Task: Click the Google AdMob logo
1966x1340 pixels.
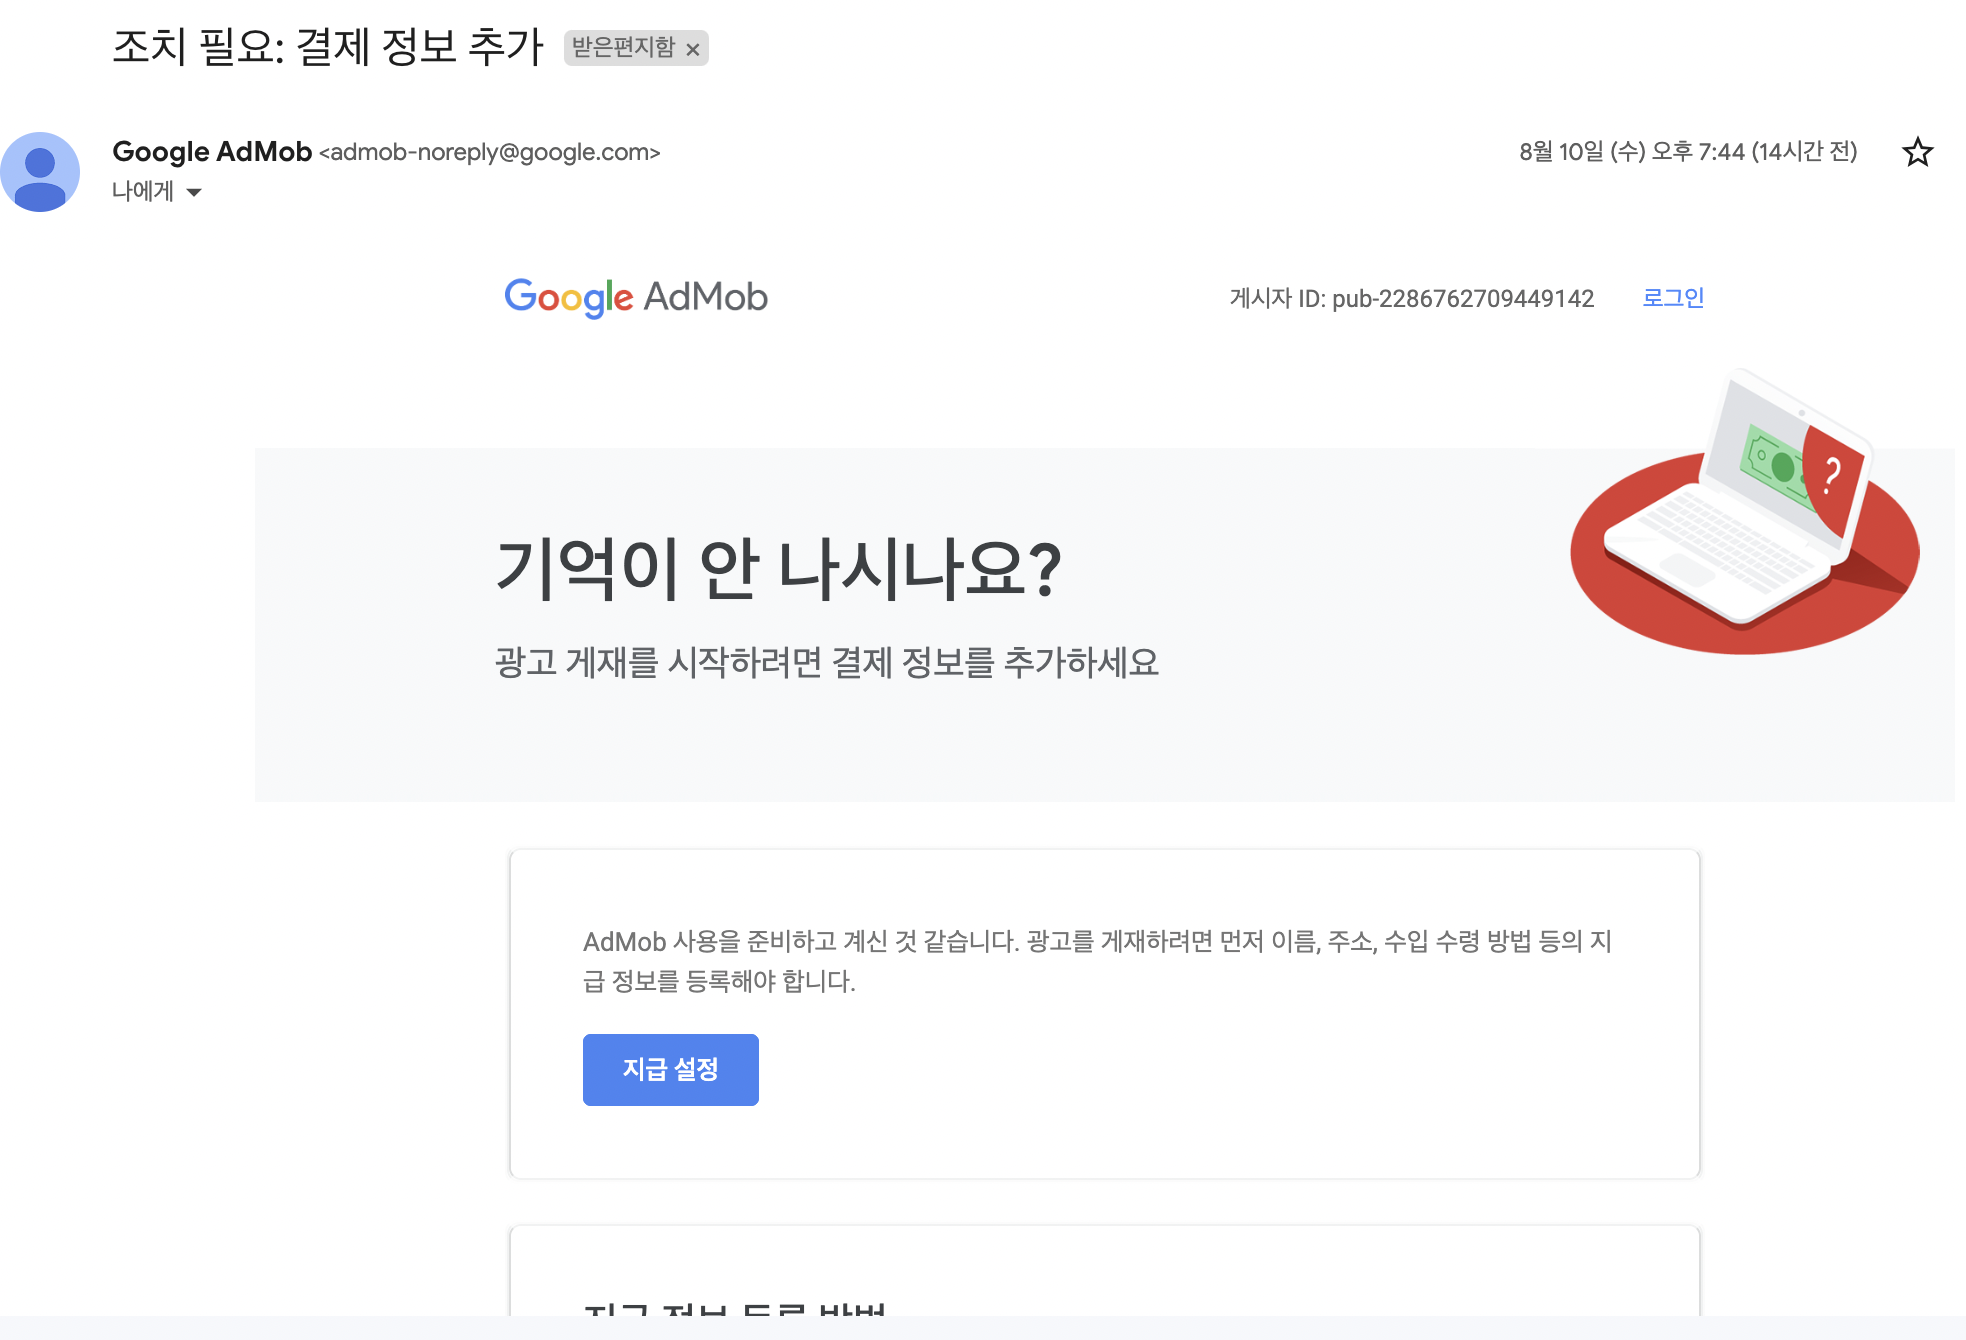Action: [636, 297]
